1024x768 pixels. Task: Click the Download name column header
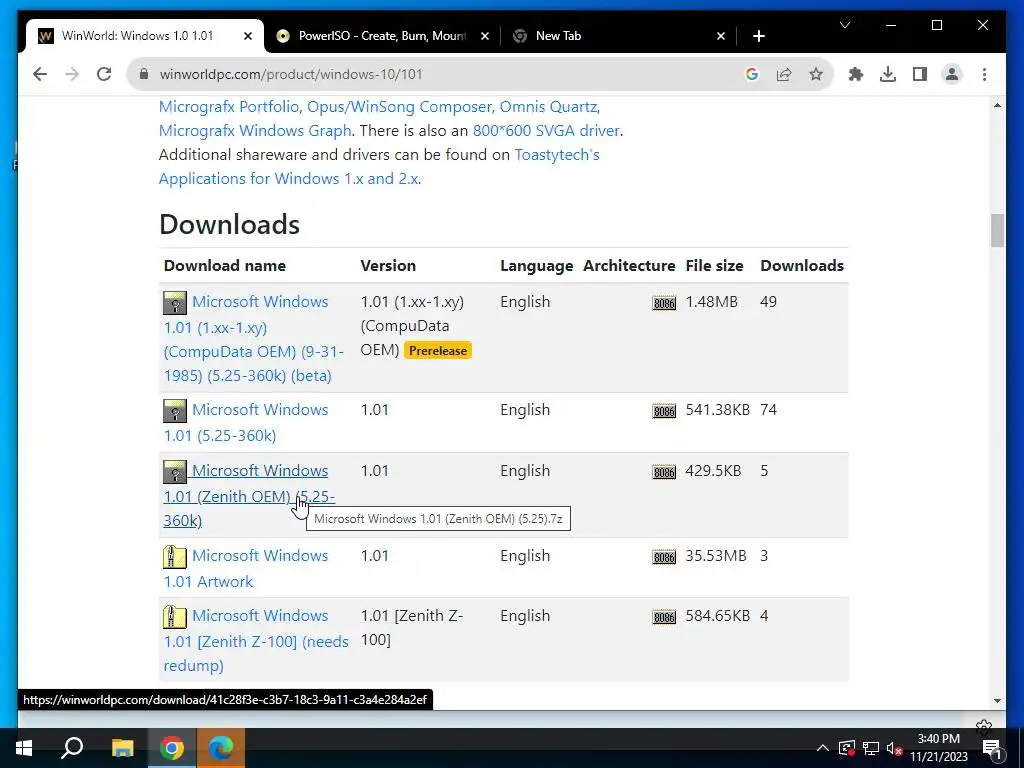[225, 266]
